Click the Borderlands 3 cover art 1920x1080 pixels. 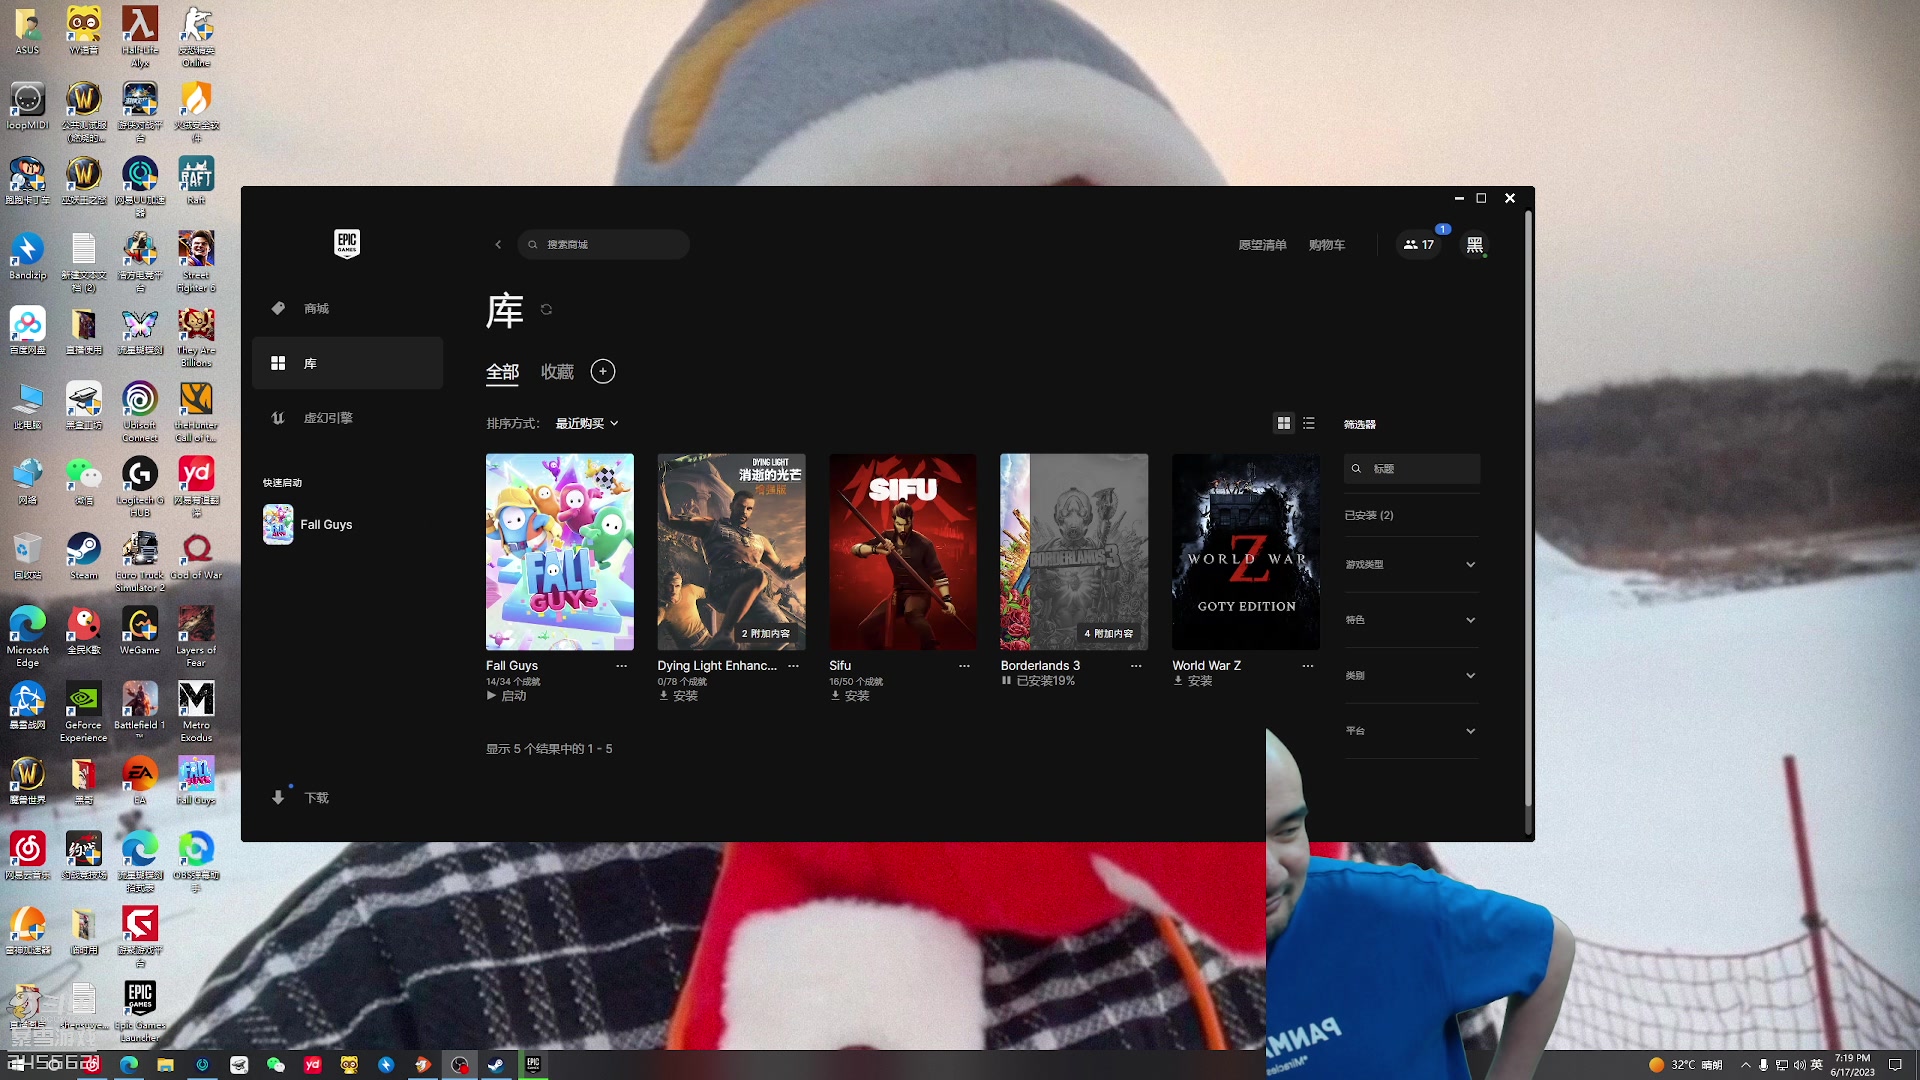1074,552
